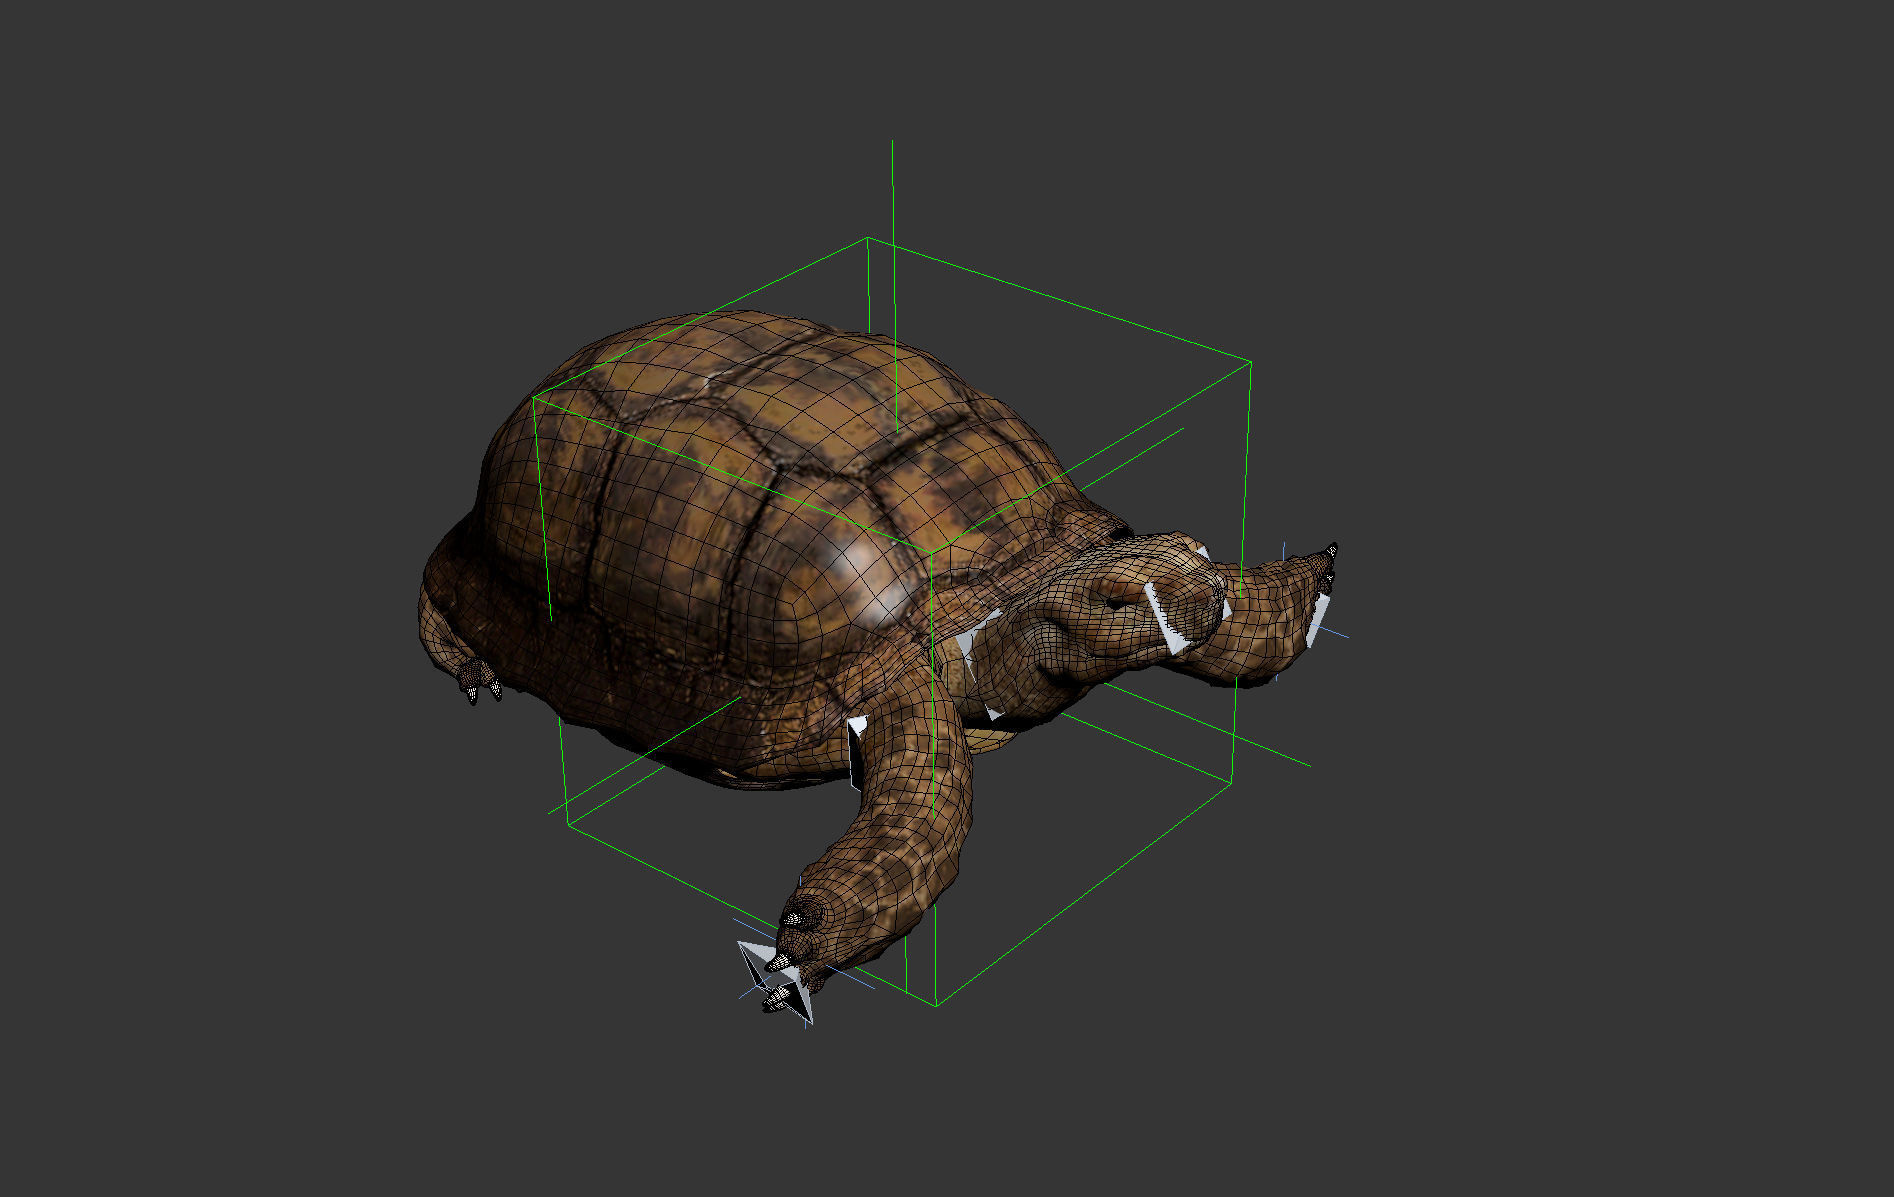The image size is (1894, 1197).
Task: Select the white helper at the front right foot tip
Action: (x=1317, y=620)
